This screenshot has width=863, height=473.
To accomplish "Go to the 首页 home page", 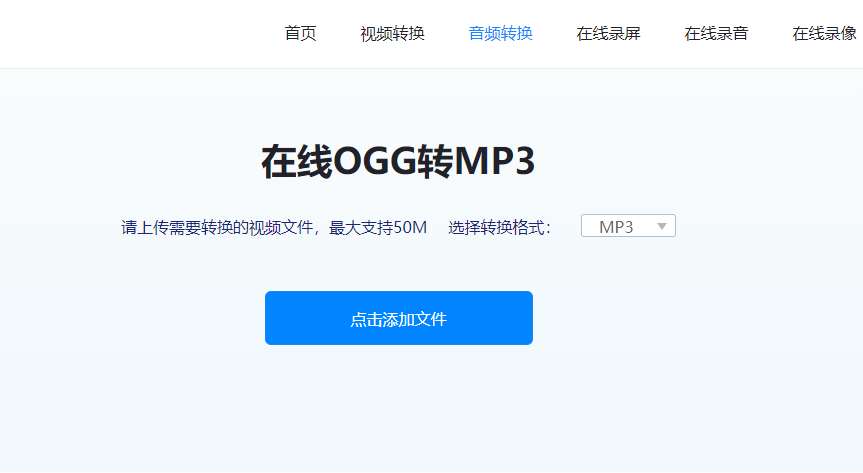I will [x=300, y=33].
